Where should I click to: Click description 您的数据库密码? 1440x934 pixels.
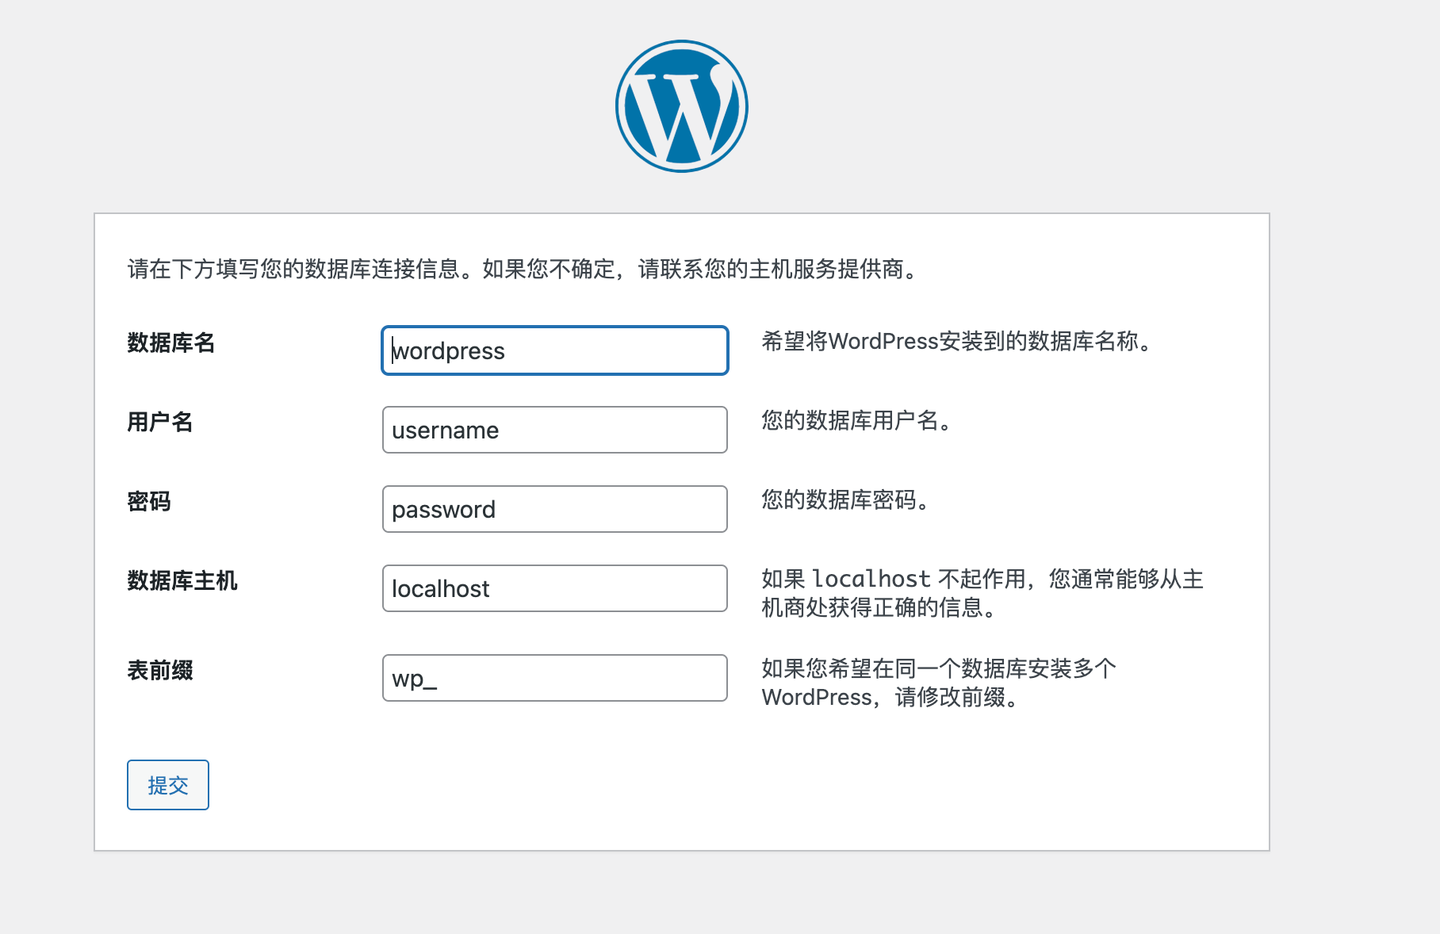click(x=847, y=500)
